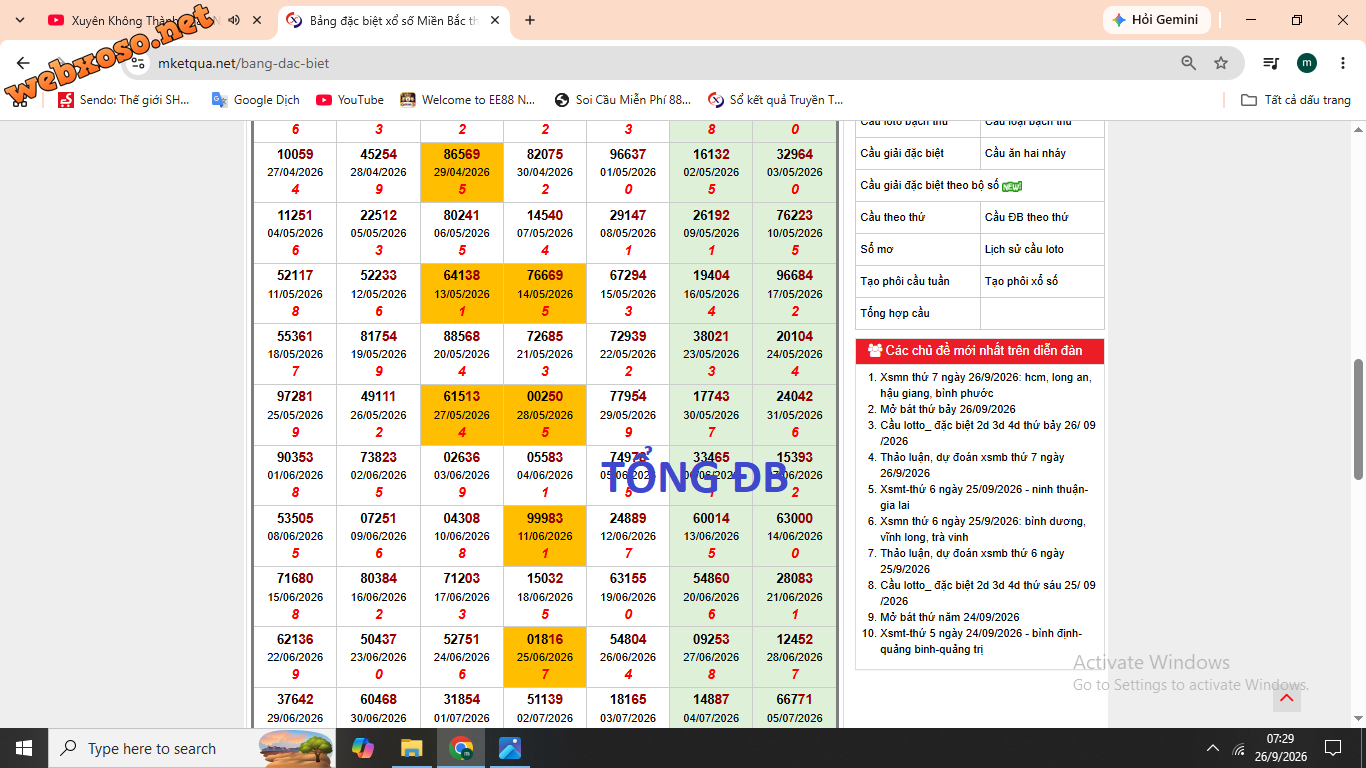Open Cầu giải đặc biệt link
The height and width of the screenshot is (768, 1366).
(902, 153)
